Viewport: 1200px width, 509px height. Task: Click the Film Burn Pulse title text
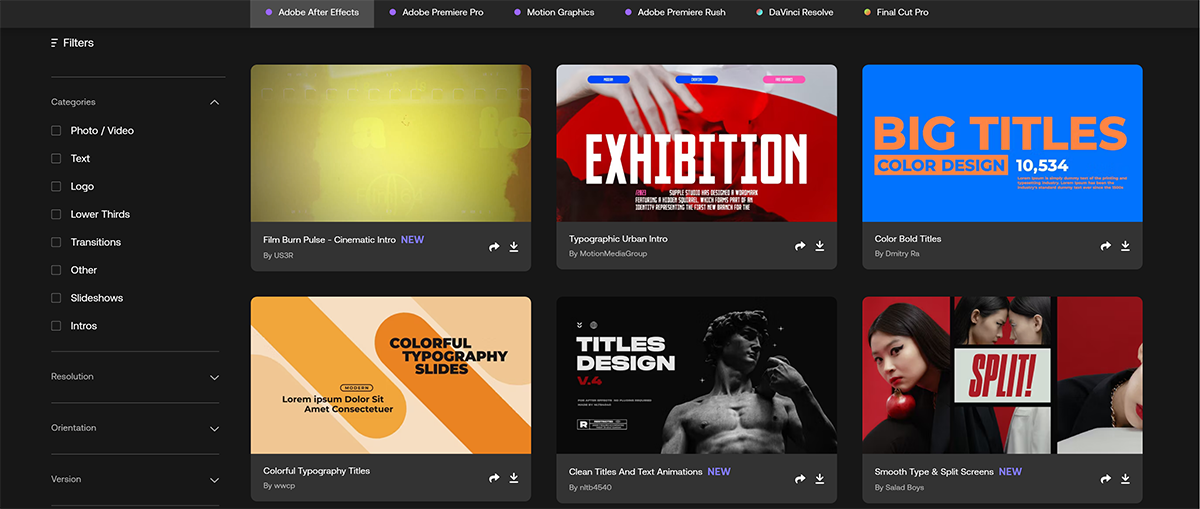pos(329,240)
